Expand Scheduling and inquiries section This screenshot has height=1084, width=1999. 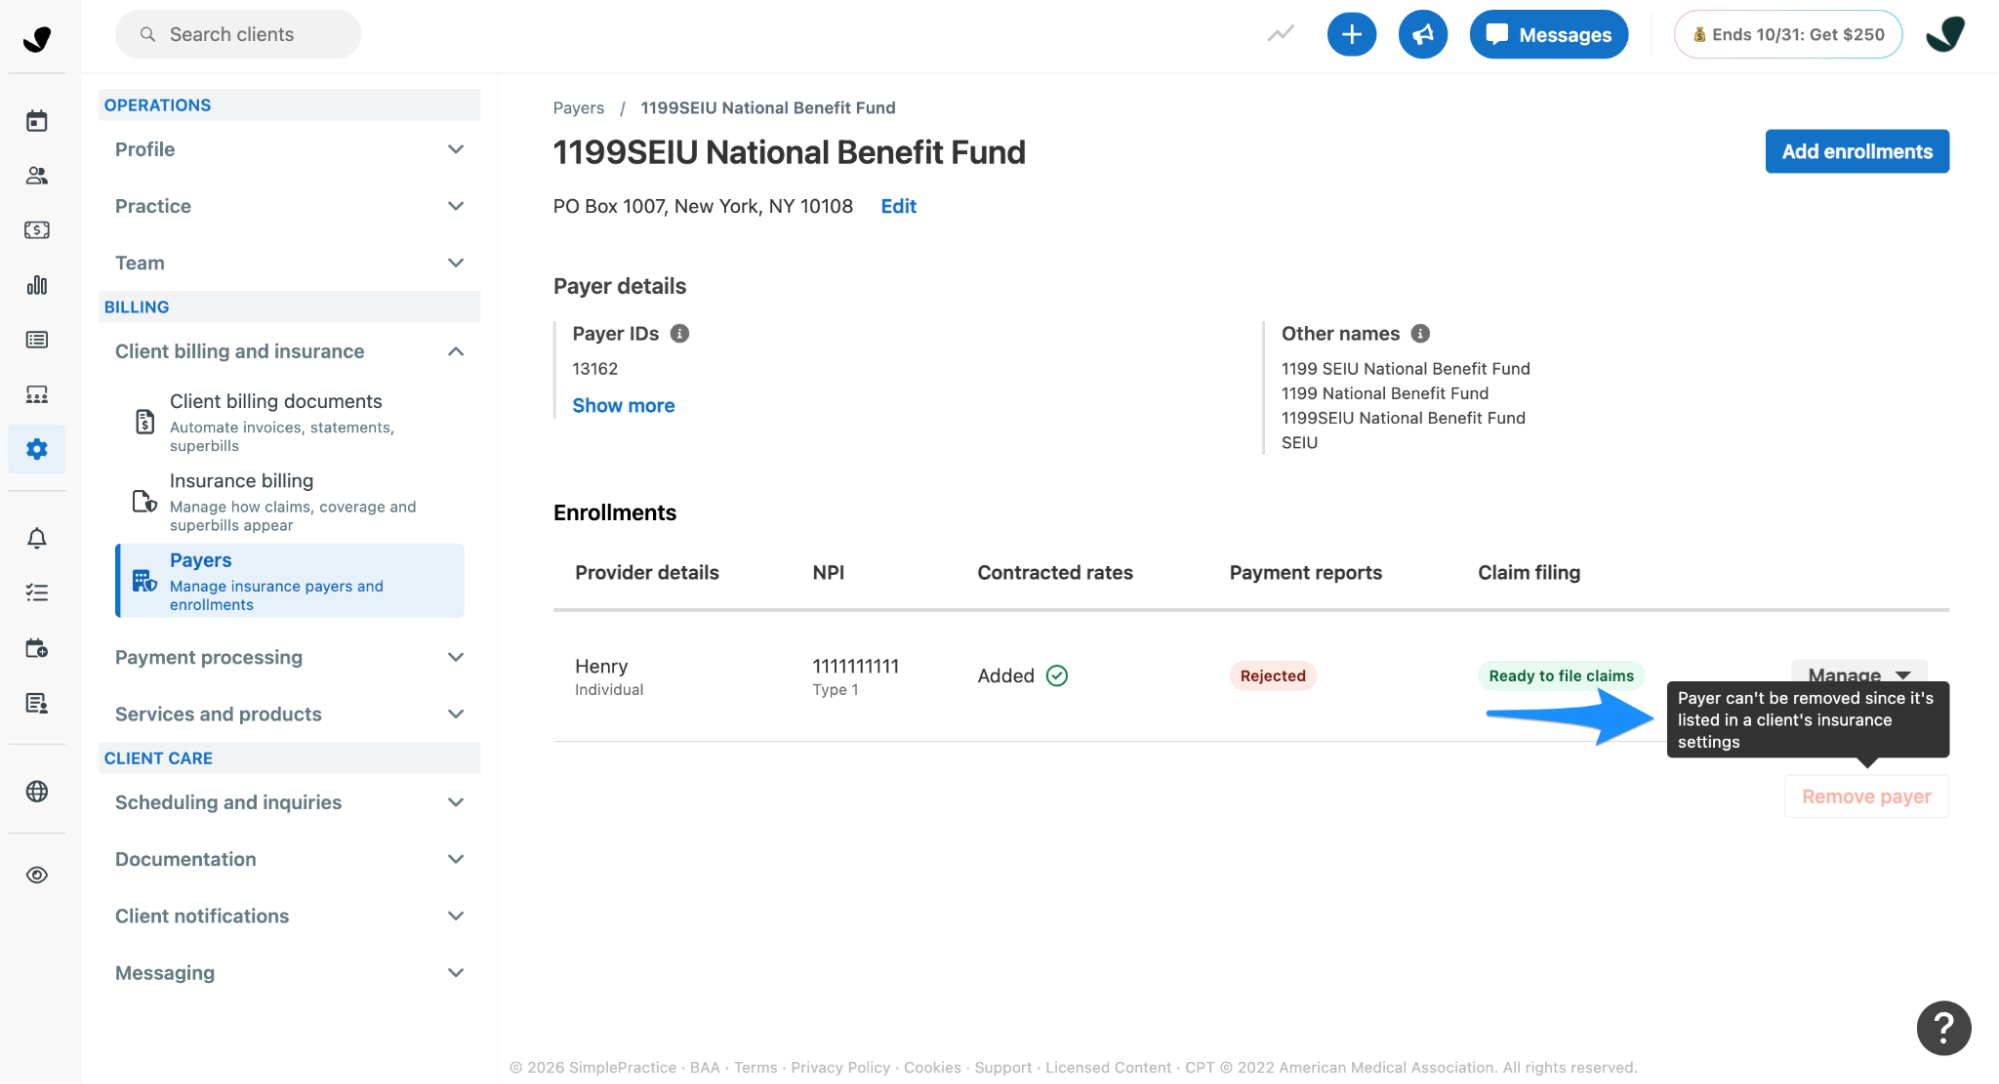[289, 802]
